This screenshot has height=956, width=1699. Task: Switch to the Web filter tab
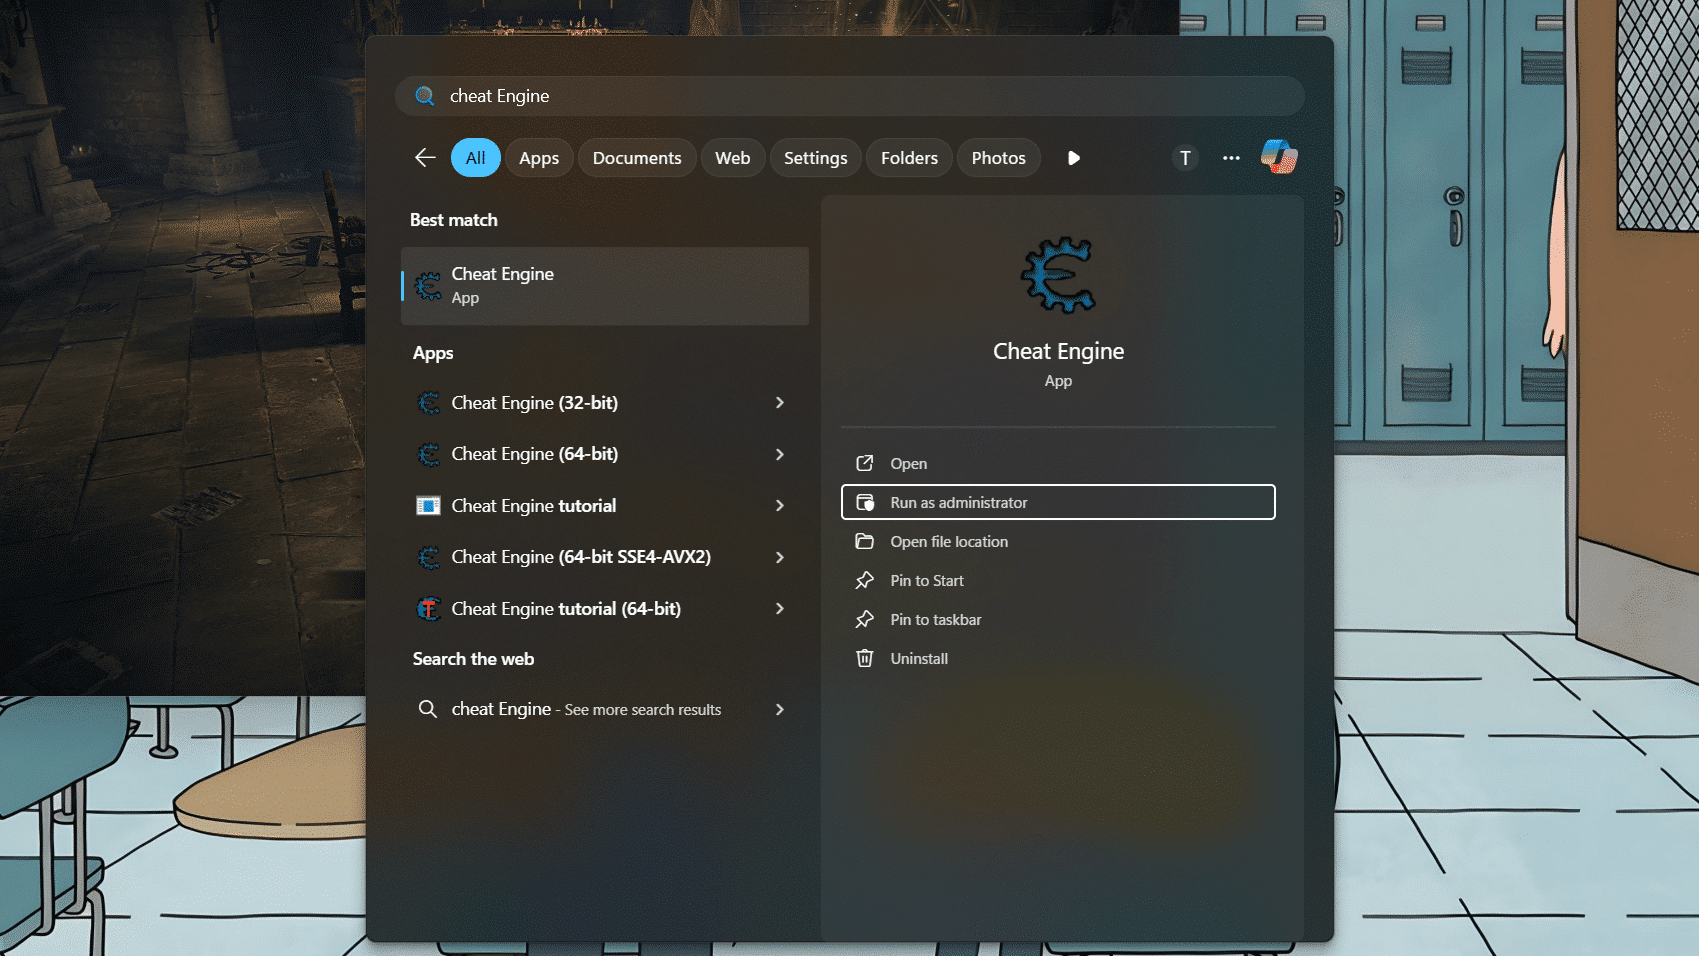click(733, 158)
